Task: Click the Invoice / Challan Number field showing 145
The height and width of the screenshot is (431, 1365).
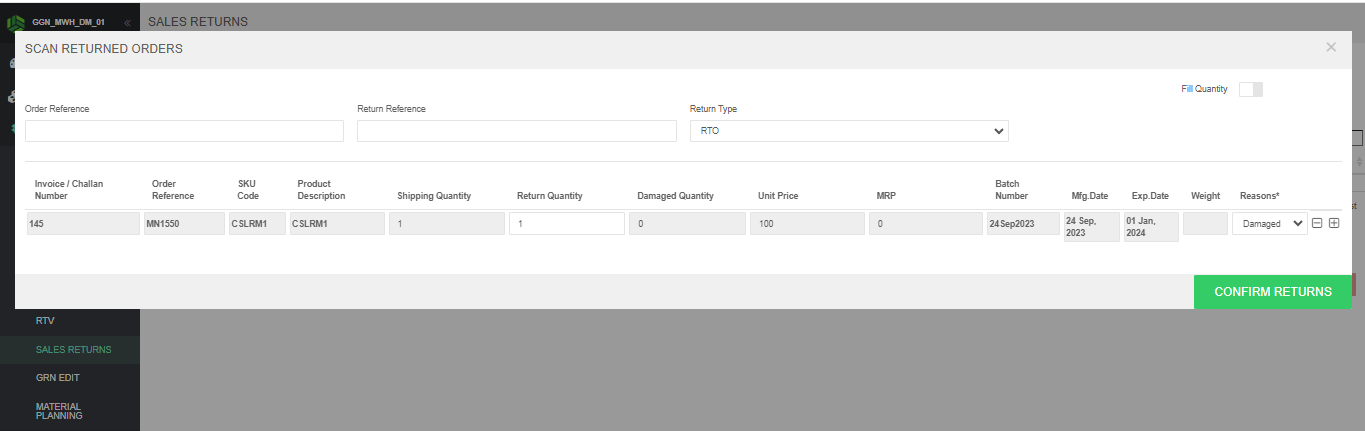Action: pos(83,224)
